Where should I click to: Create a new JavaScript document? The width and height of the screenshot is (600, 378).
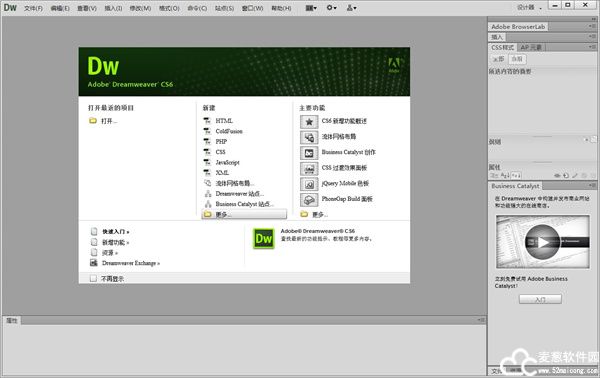point(227,162)
